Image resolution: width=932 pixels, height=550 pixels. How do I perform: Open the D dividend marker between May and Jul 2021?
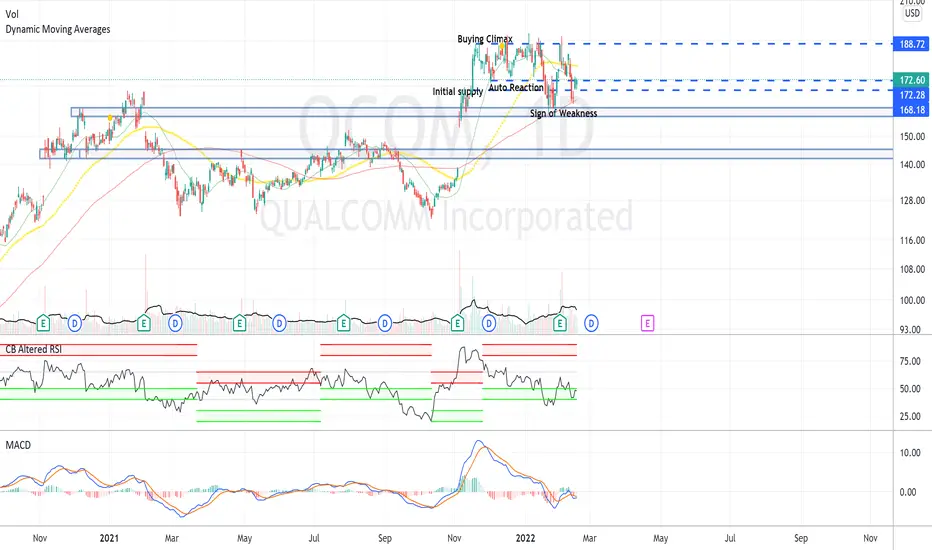(279, 323)
